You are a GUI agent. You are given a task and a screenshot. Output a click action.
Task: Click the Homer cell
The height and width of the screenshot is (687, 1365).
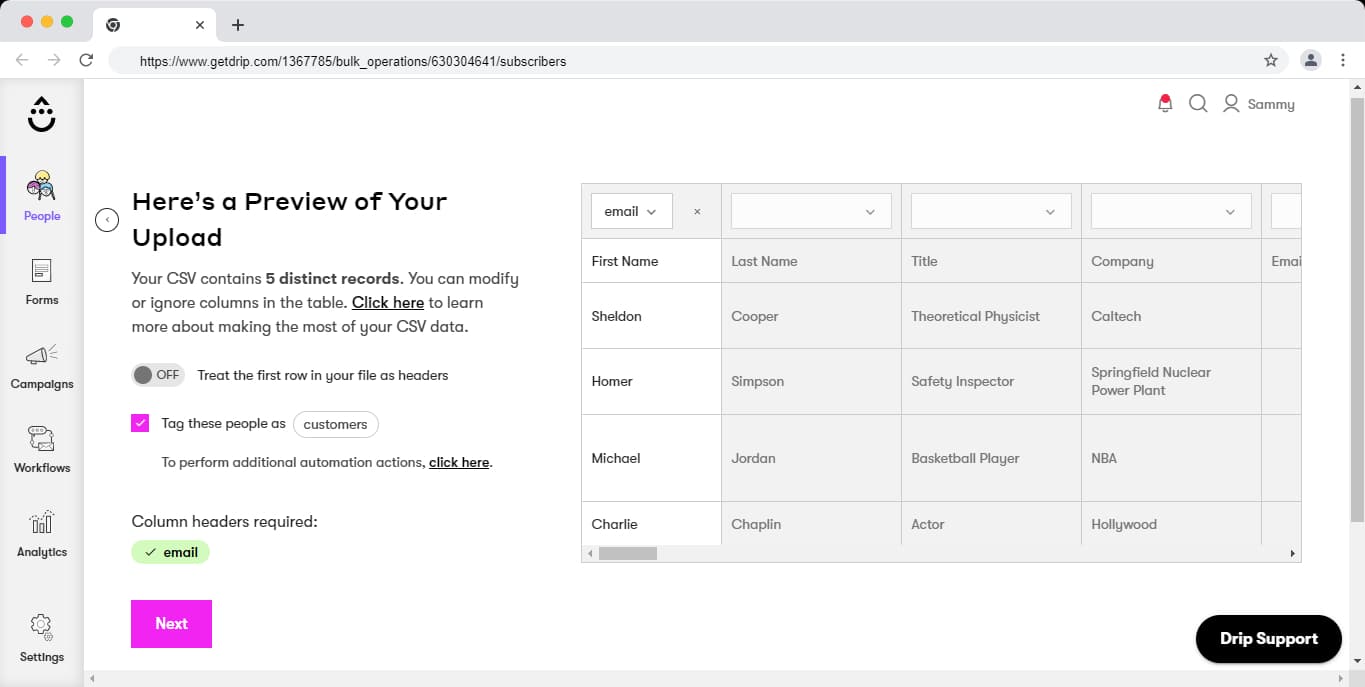[x=651, y=381]
